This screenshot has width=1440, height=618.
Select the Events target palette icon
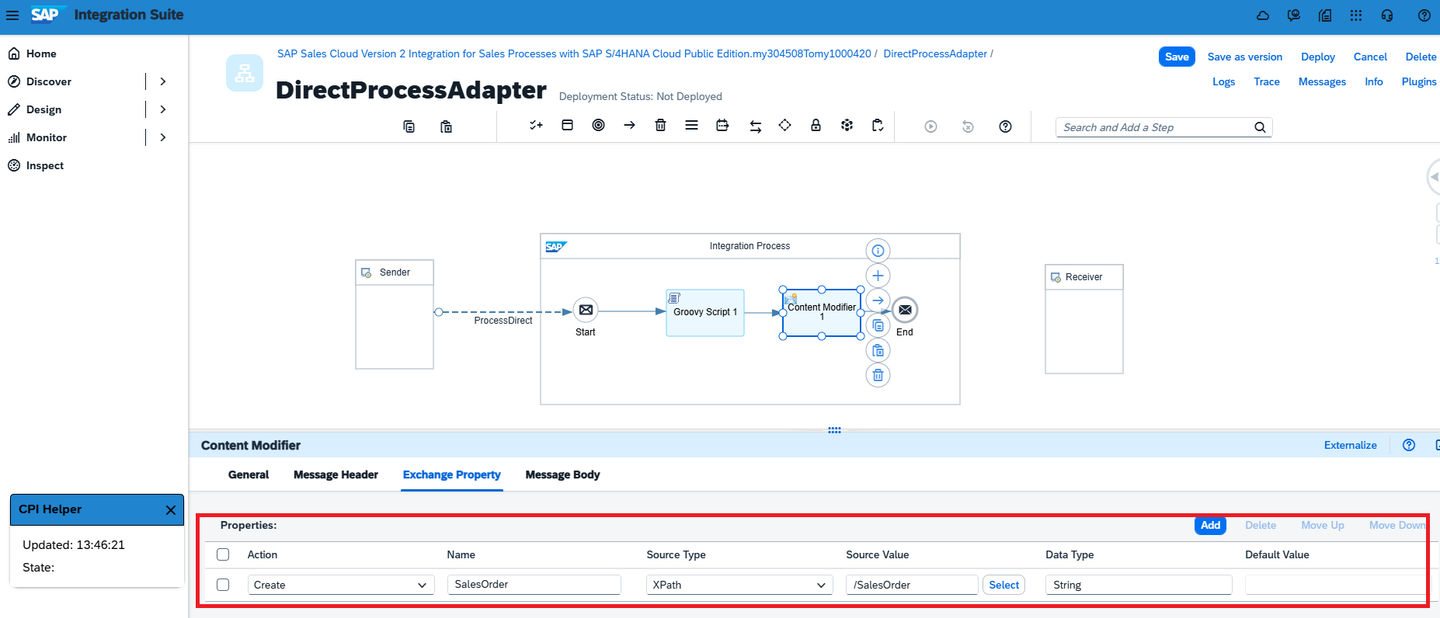pyautogui.click(x=598, y=125)
